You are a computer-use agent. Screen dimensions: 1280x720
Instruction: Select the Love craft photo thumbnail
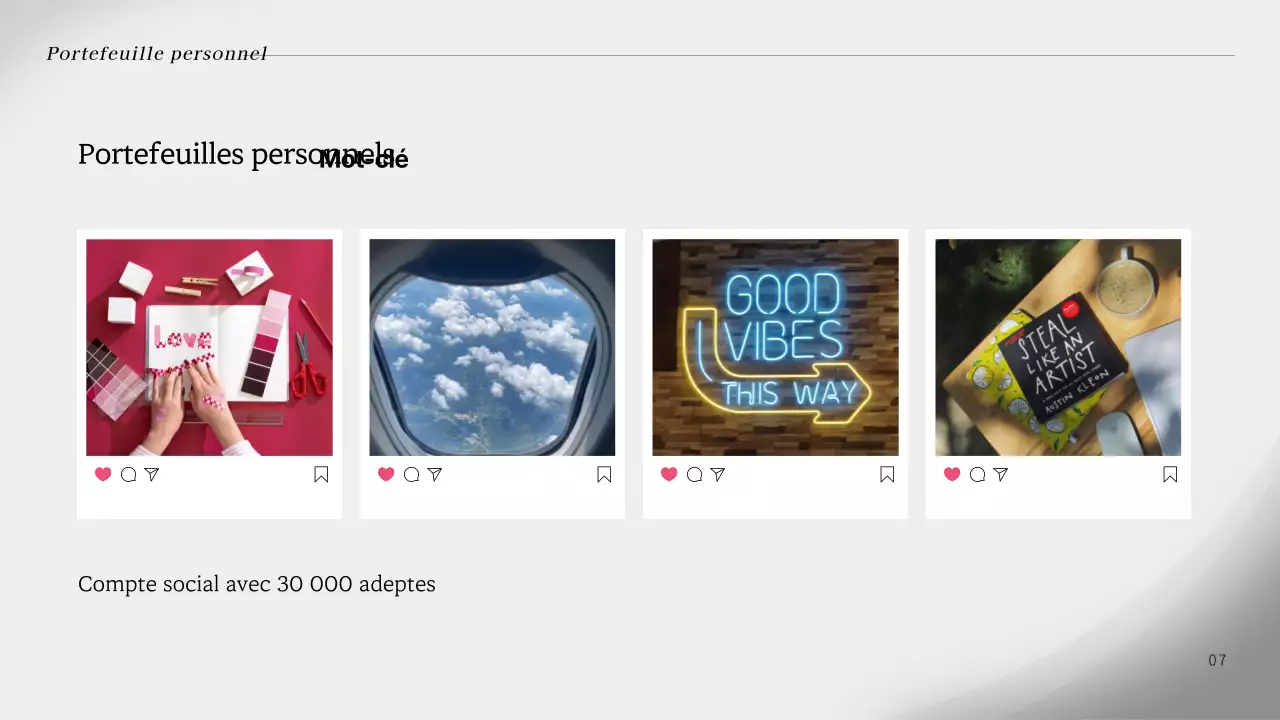209,347
